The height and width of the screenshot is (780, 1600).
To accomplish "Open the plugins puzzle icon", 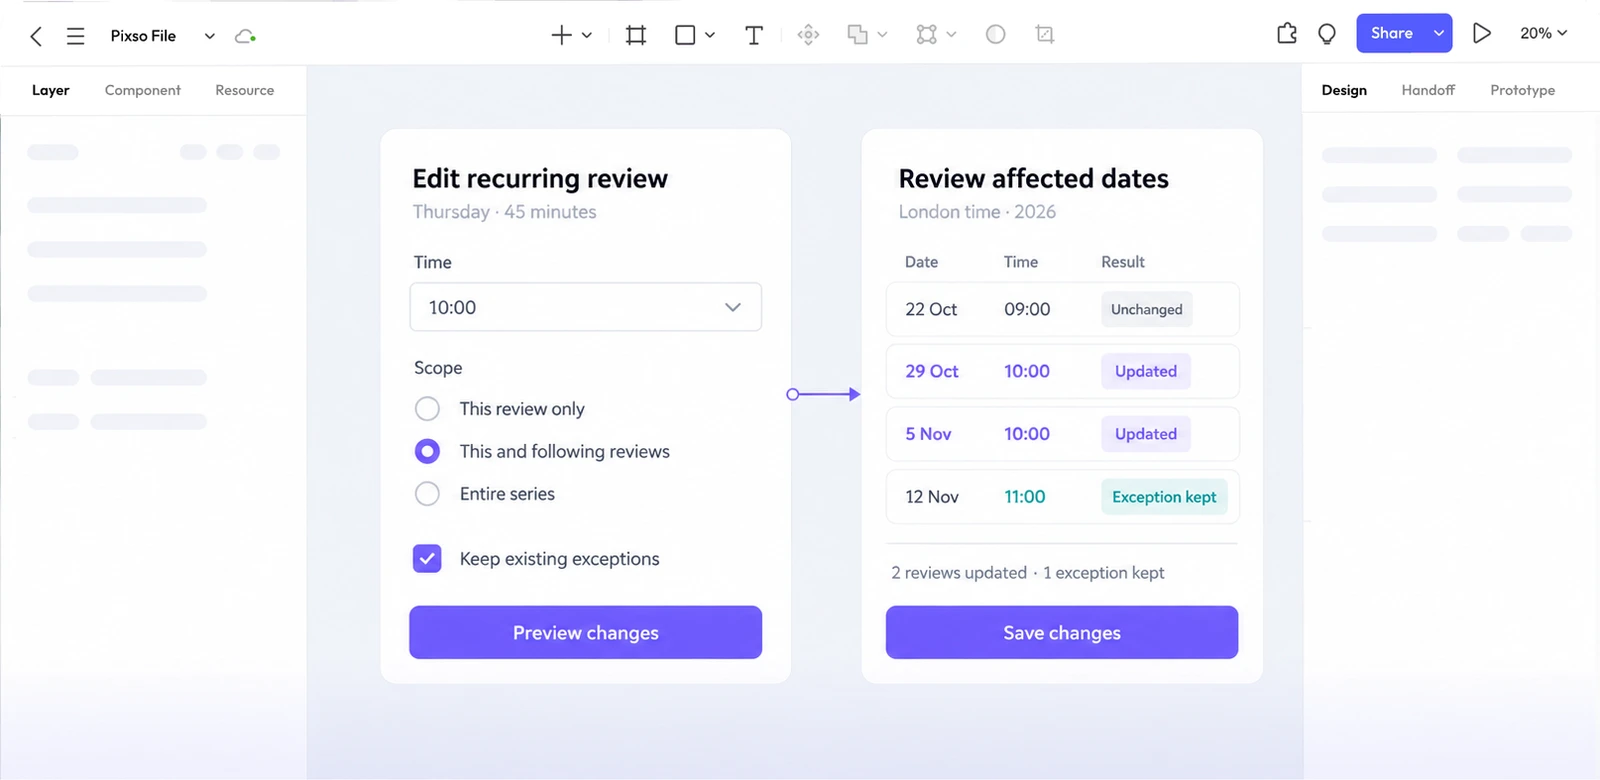I will (x=1287, y=34).
